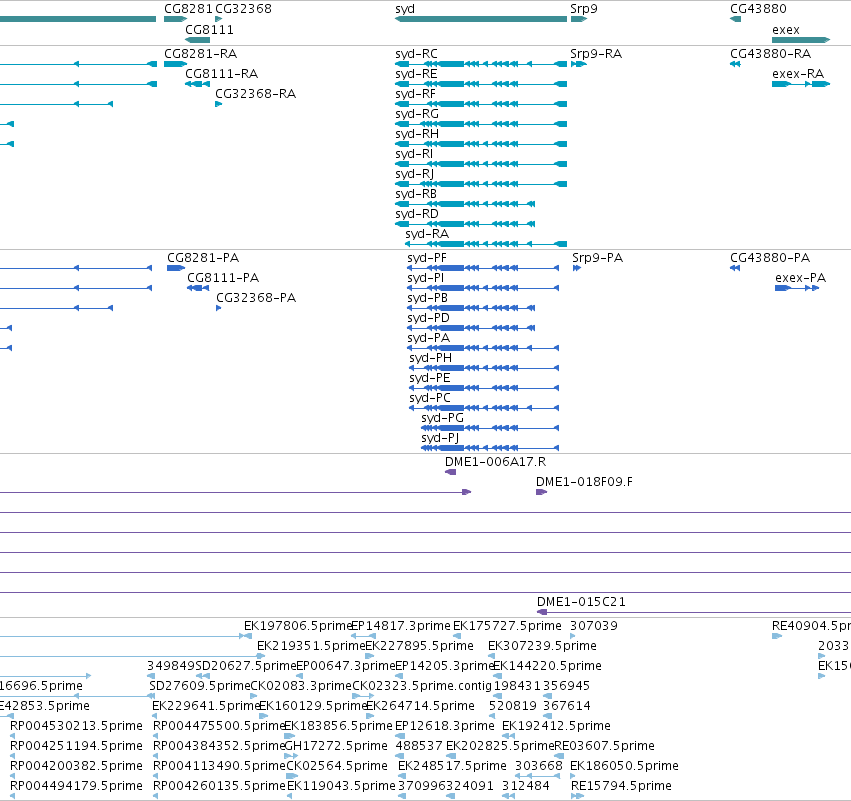Click the CG8281-PA protein label
Screen dimensions: 851x801
pos(203,258)
